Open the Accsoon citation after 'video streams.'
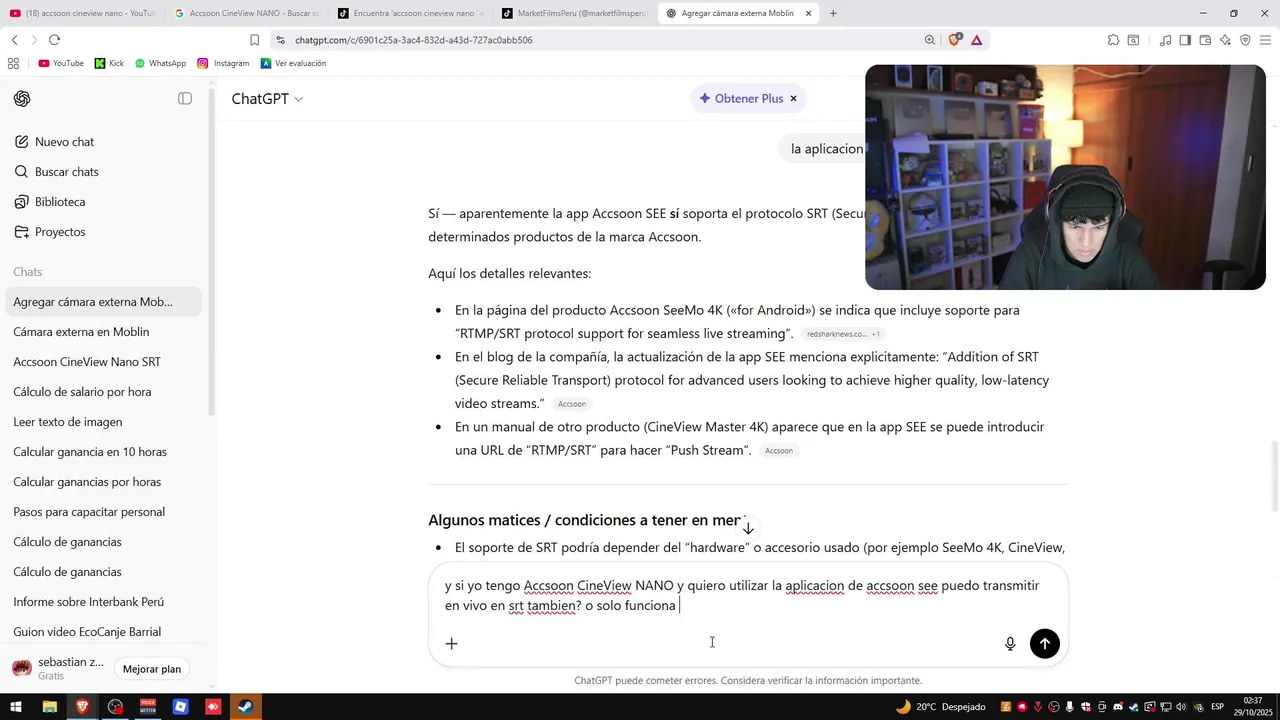1280x720 pixels. click(x=572, y=404)
